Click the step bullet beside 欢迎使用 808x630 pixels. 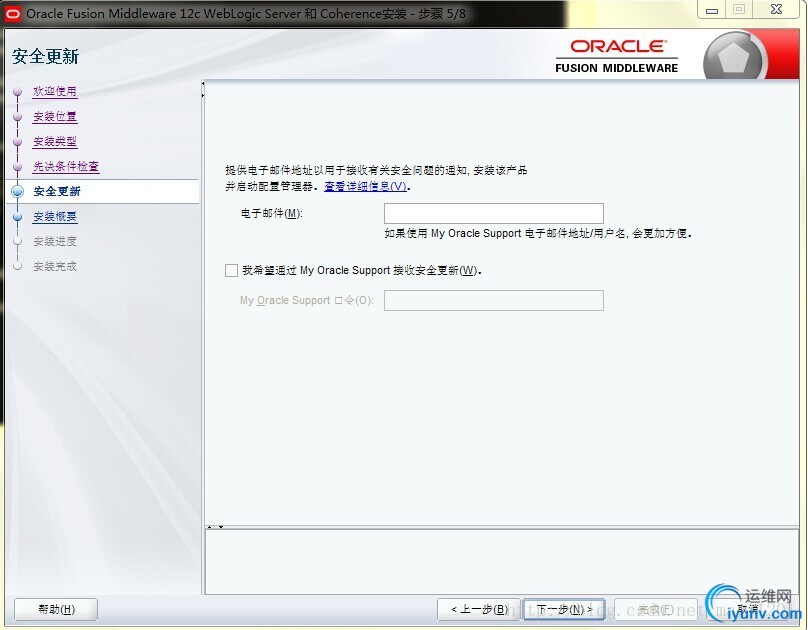pos(18,92)
